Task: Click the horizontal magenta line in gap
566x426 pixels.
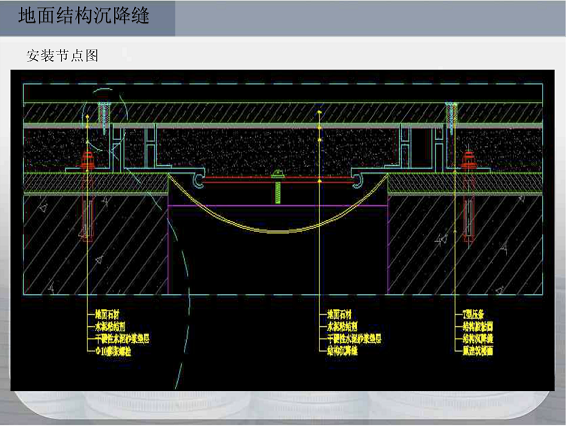Action: (278, 206)
